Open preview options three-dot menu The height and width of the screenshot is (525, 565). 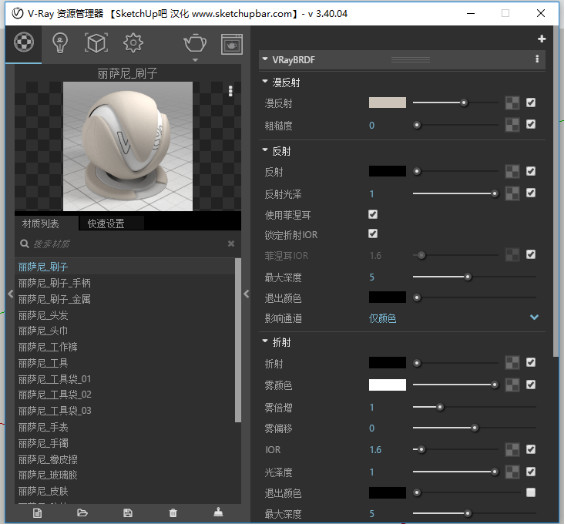[231, 91]
